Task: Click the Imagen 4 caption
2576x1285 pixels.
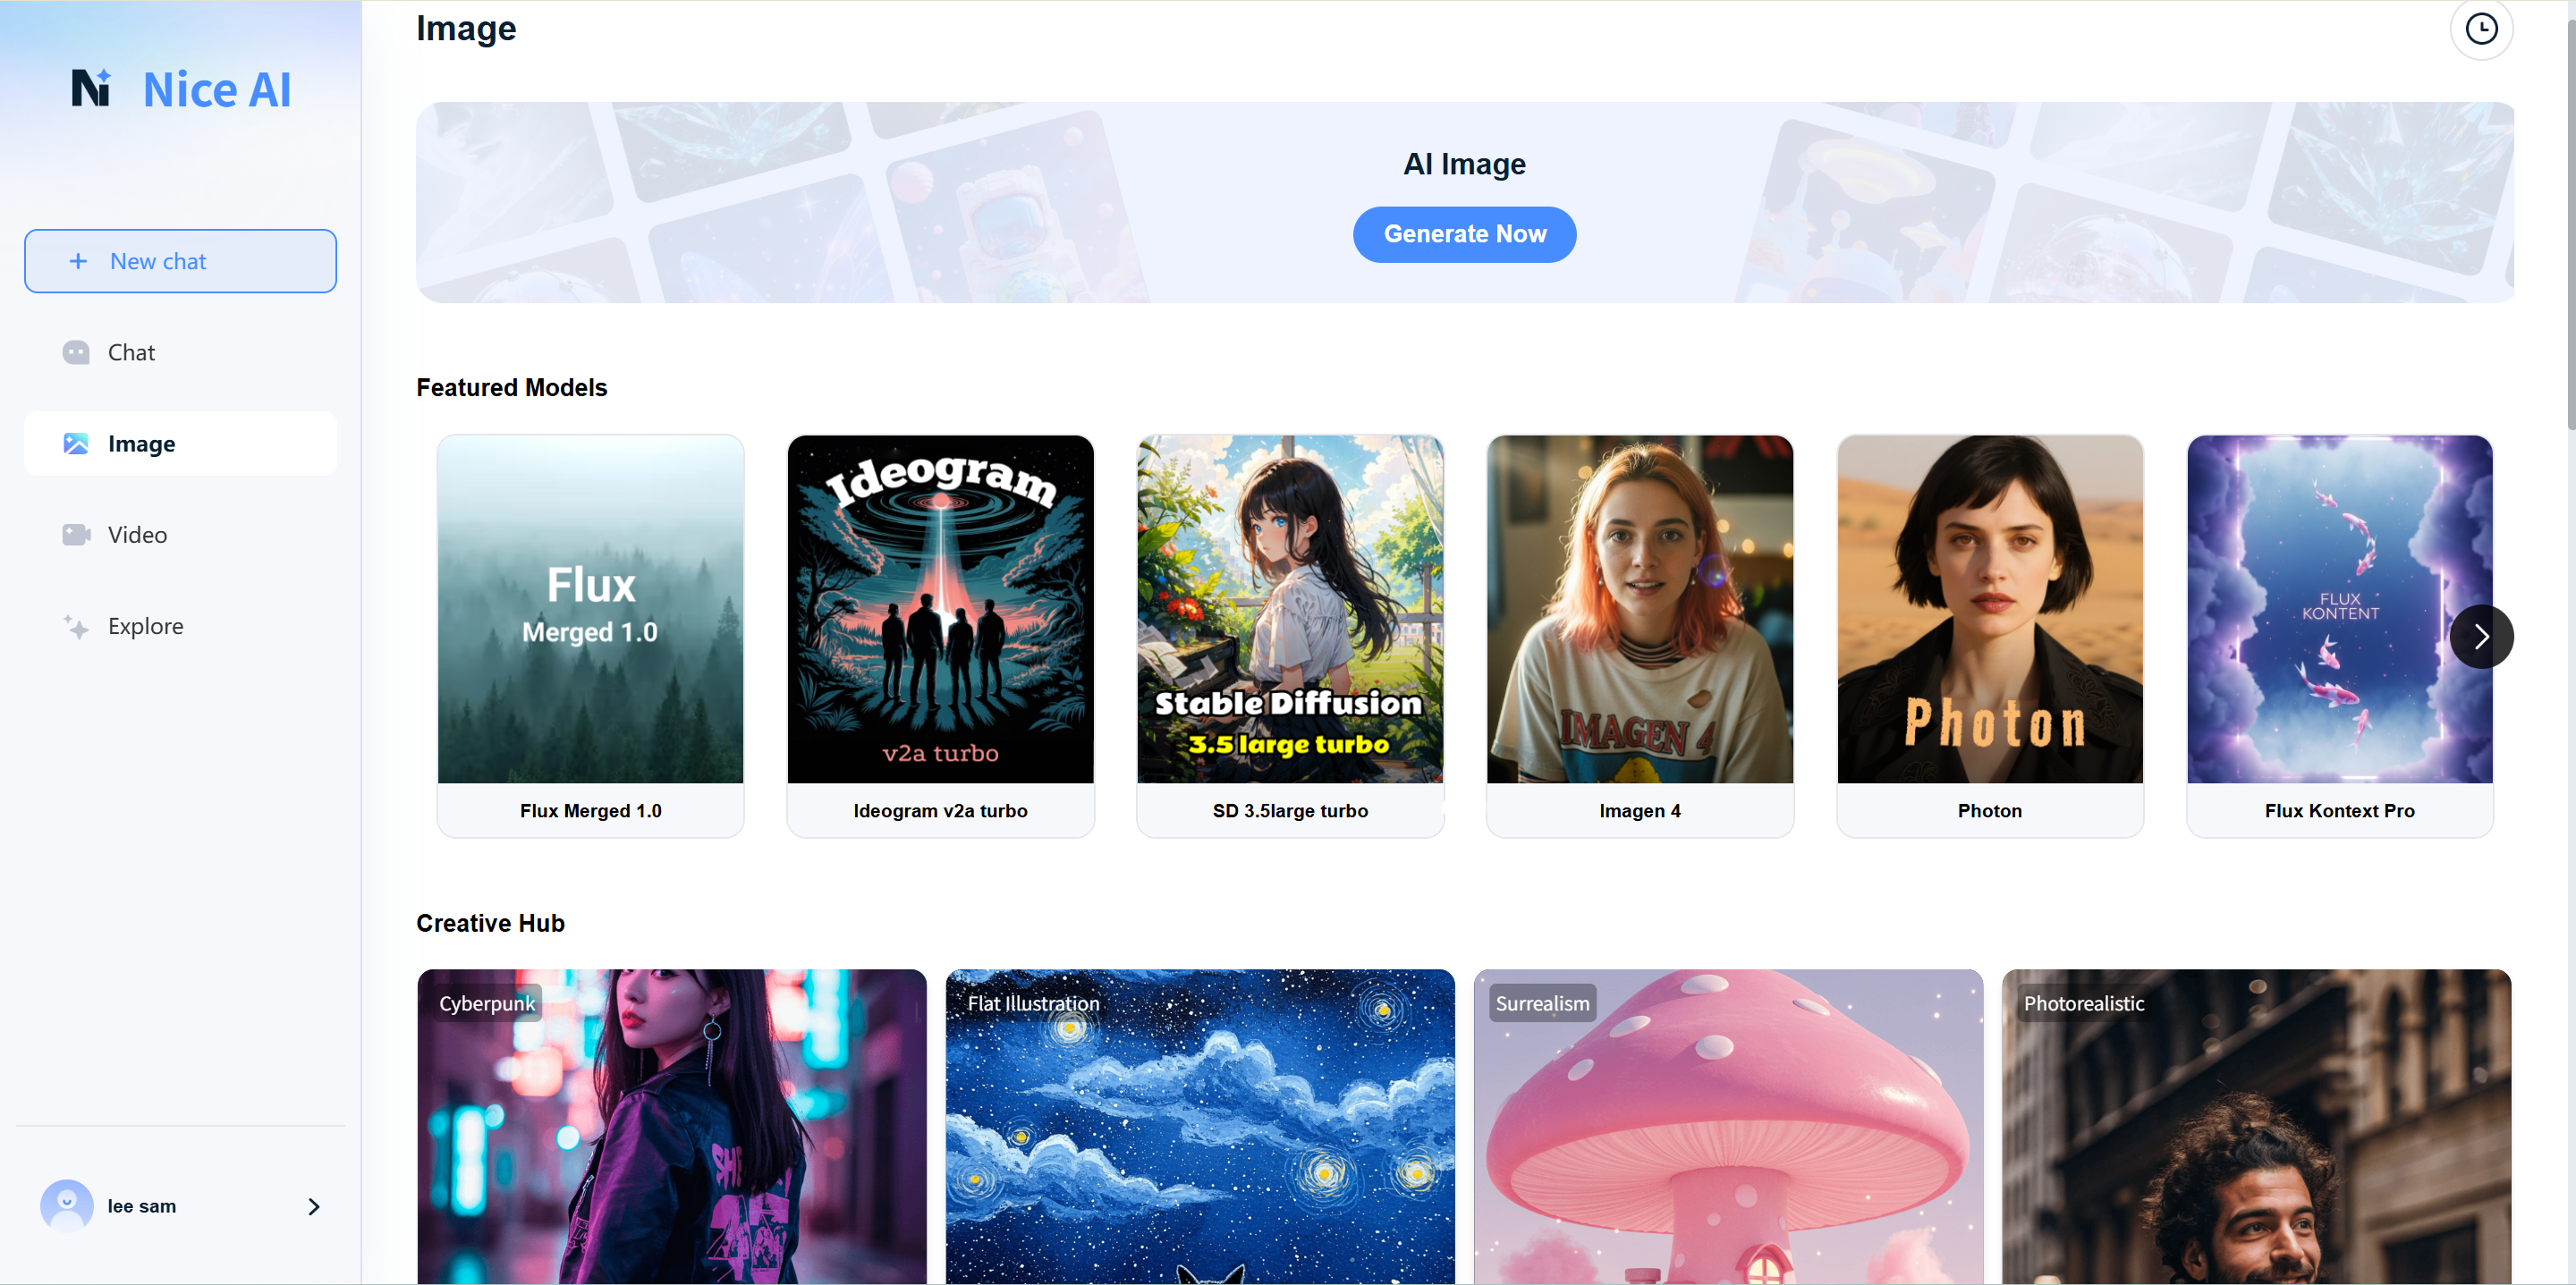Action: [1640, 811]
